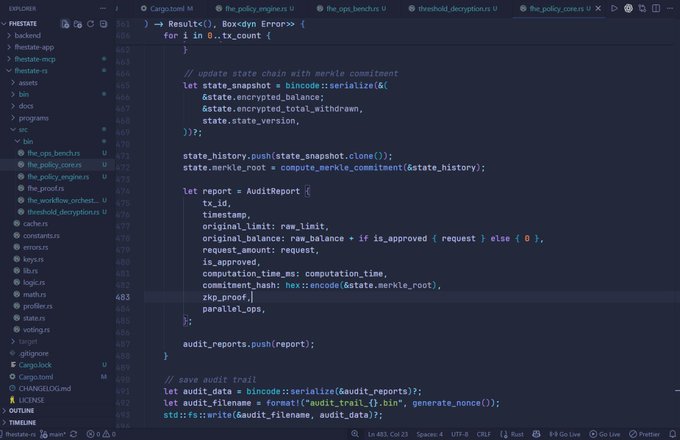Open lib.rs file
The width and height of the screenshot is (680, 440).
(30, 271)
